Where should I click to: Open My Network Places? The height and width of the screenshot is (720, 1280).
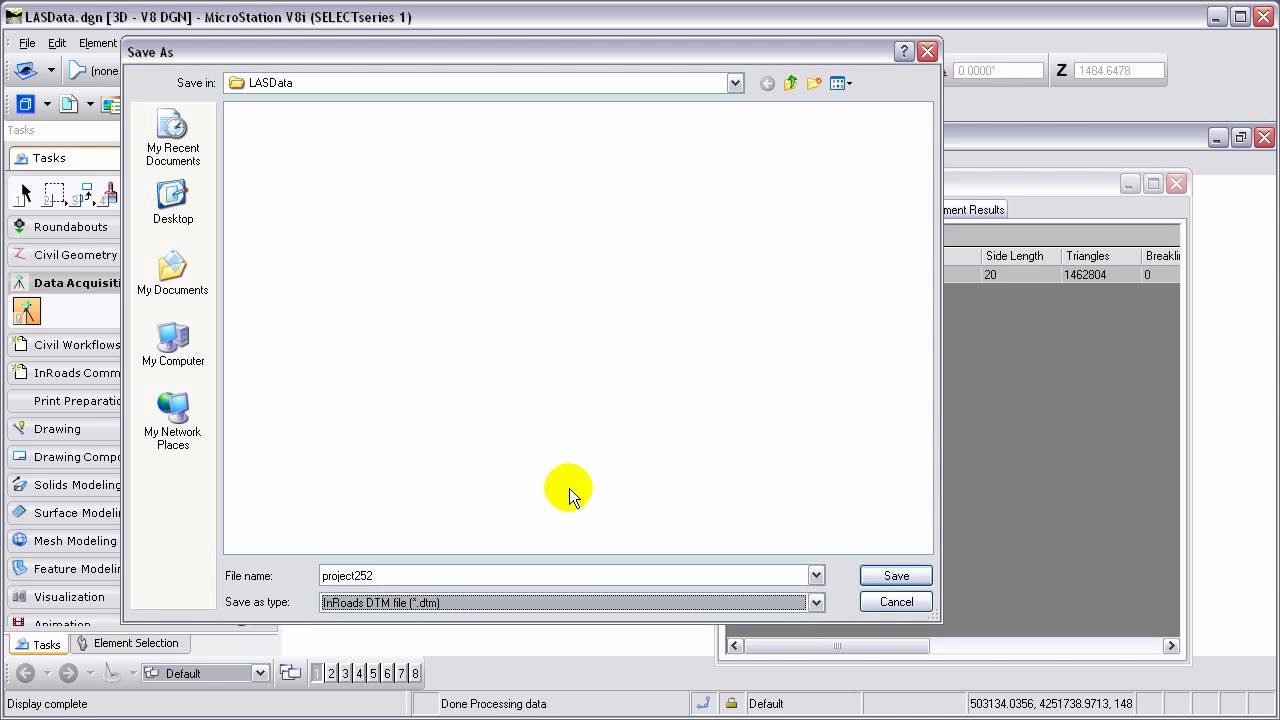pos(172,421)
